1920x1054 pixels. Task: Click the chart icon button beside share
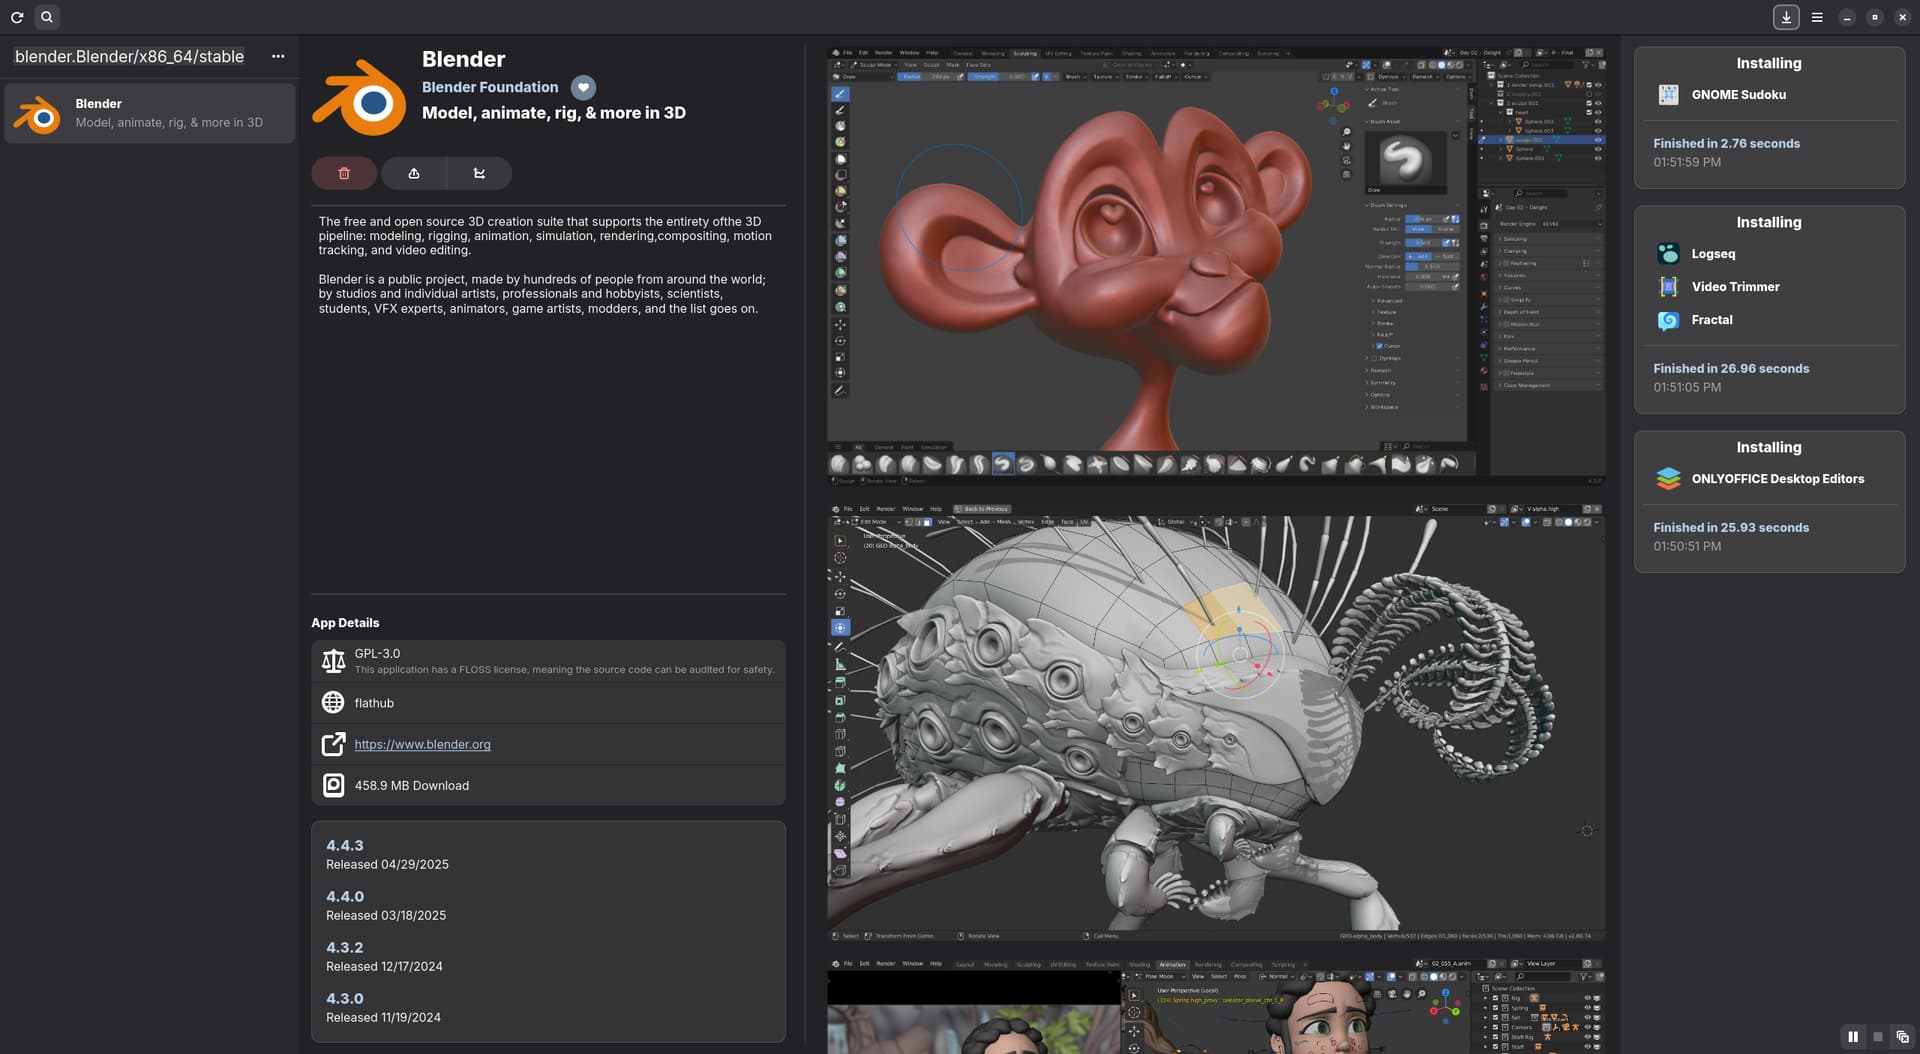pyautogui.click(x=479, y=173)
